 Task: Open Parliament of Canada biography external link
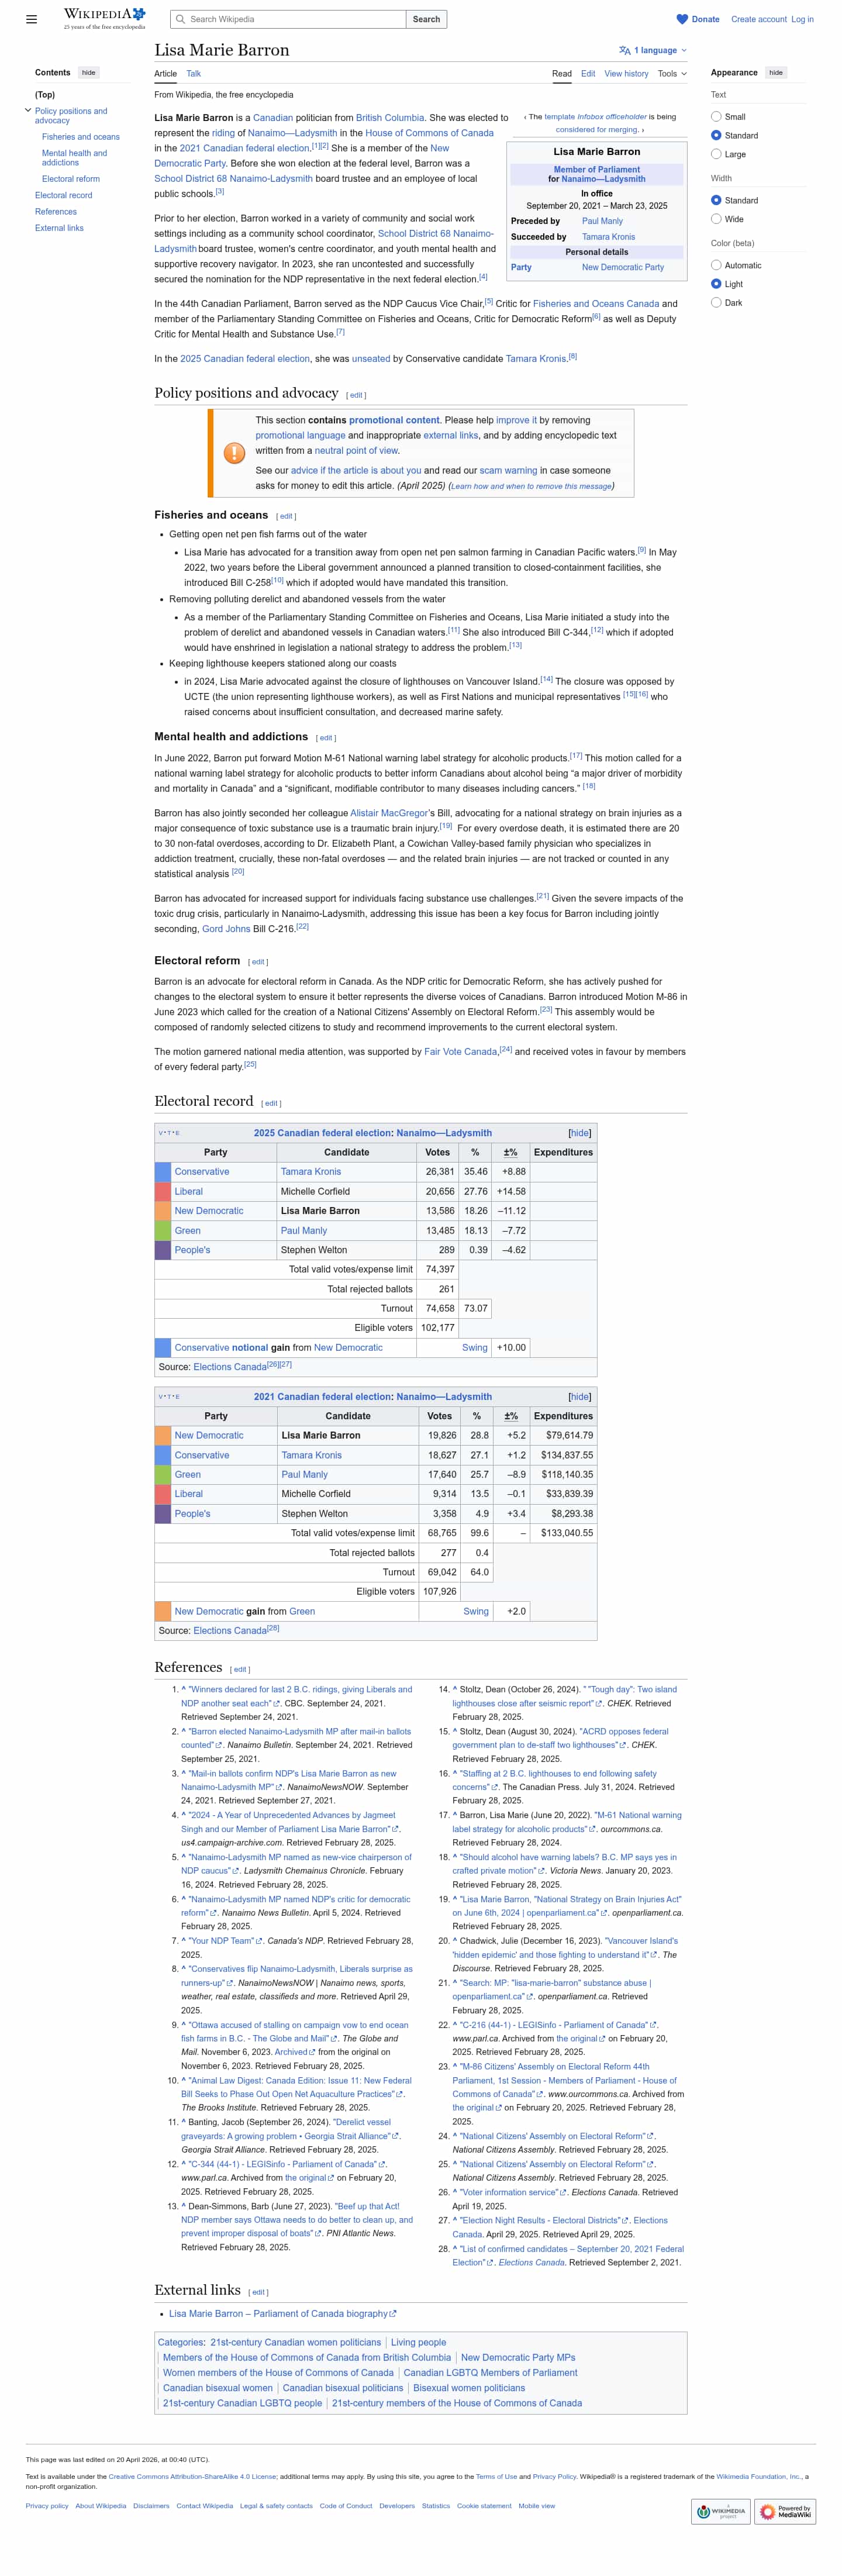tap(282, 2313)
